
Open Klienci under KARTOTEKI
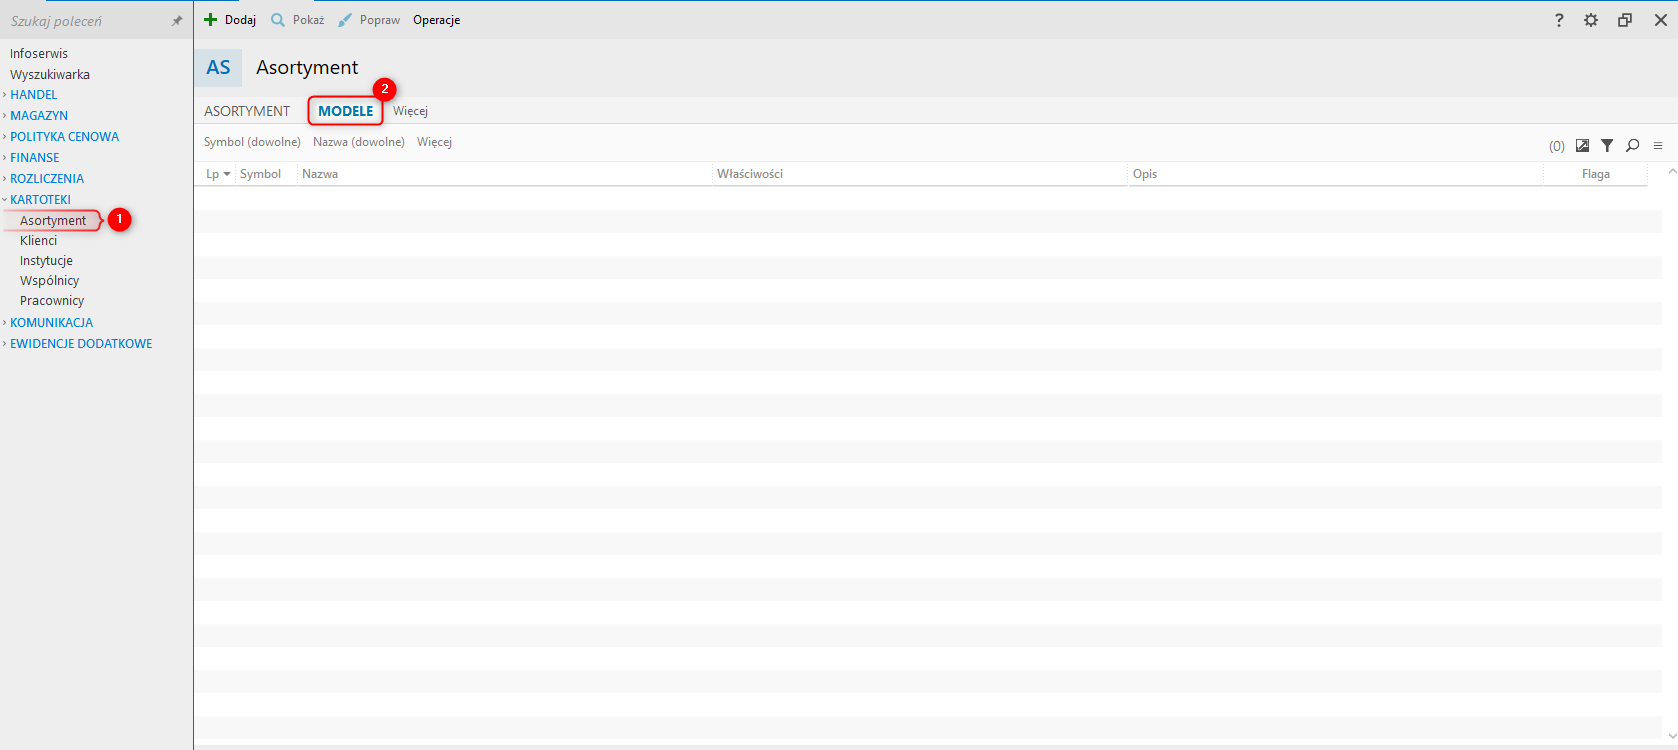coord(38,241)
